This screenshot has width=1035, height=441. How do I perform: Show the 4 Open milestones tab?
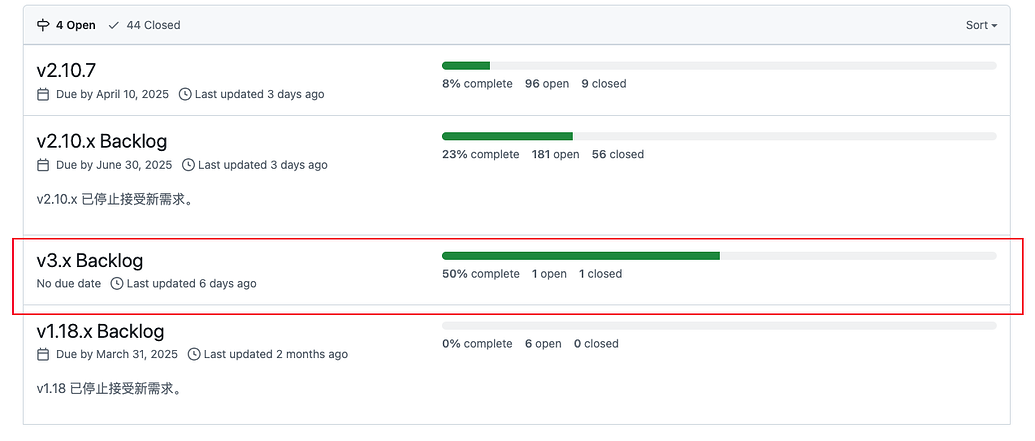(68, 25)
